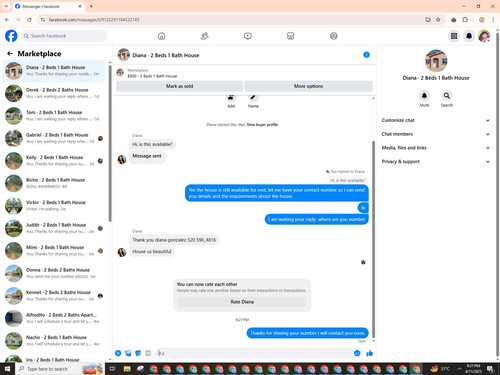Add people to the chat
This screenshot has width=500, height=375.
(x=231, y=98)
